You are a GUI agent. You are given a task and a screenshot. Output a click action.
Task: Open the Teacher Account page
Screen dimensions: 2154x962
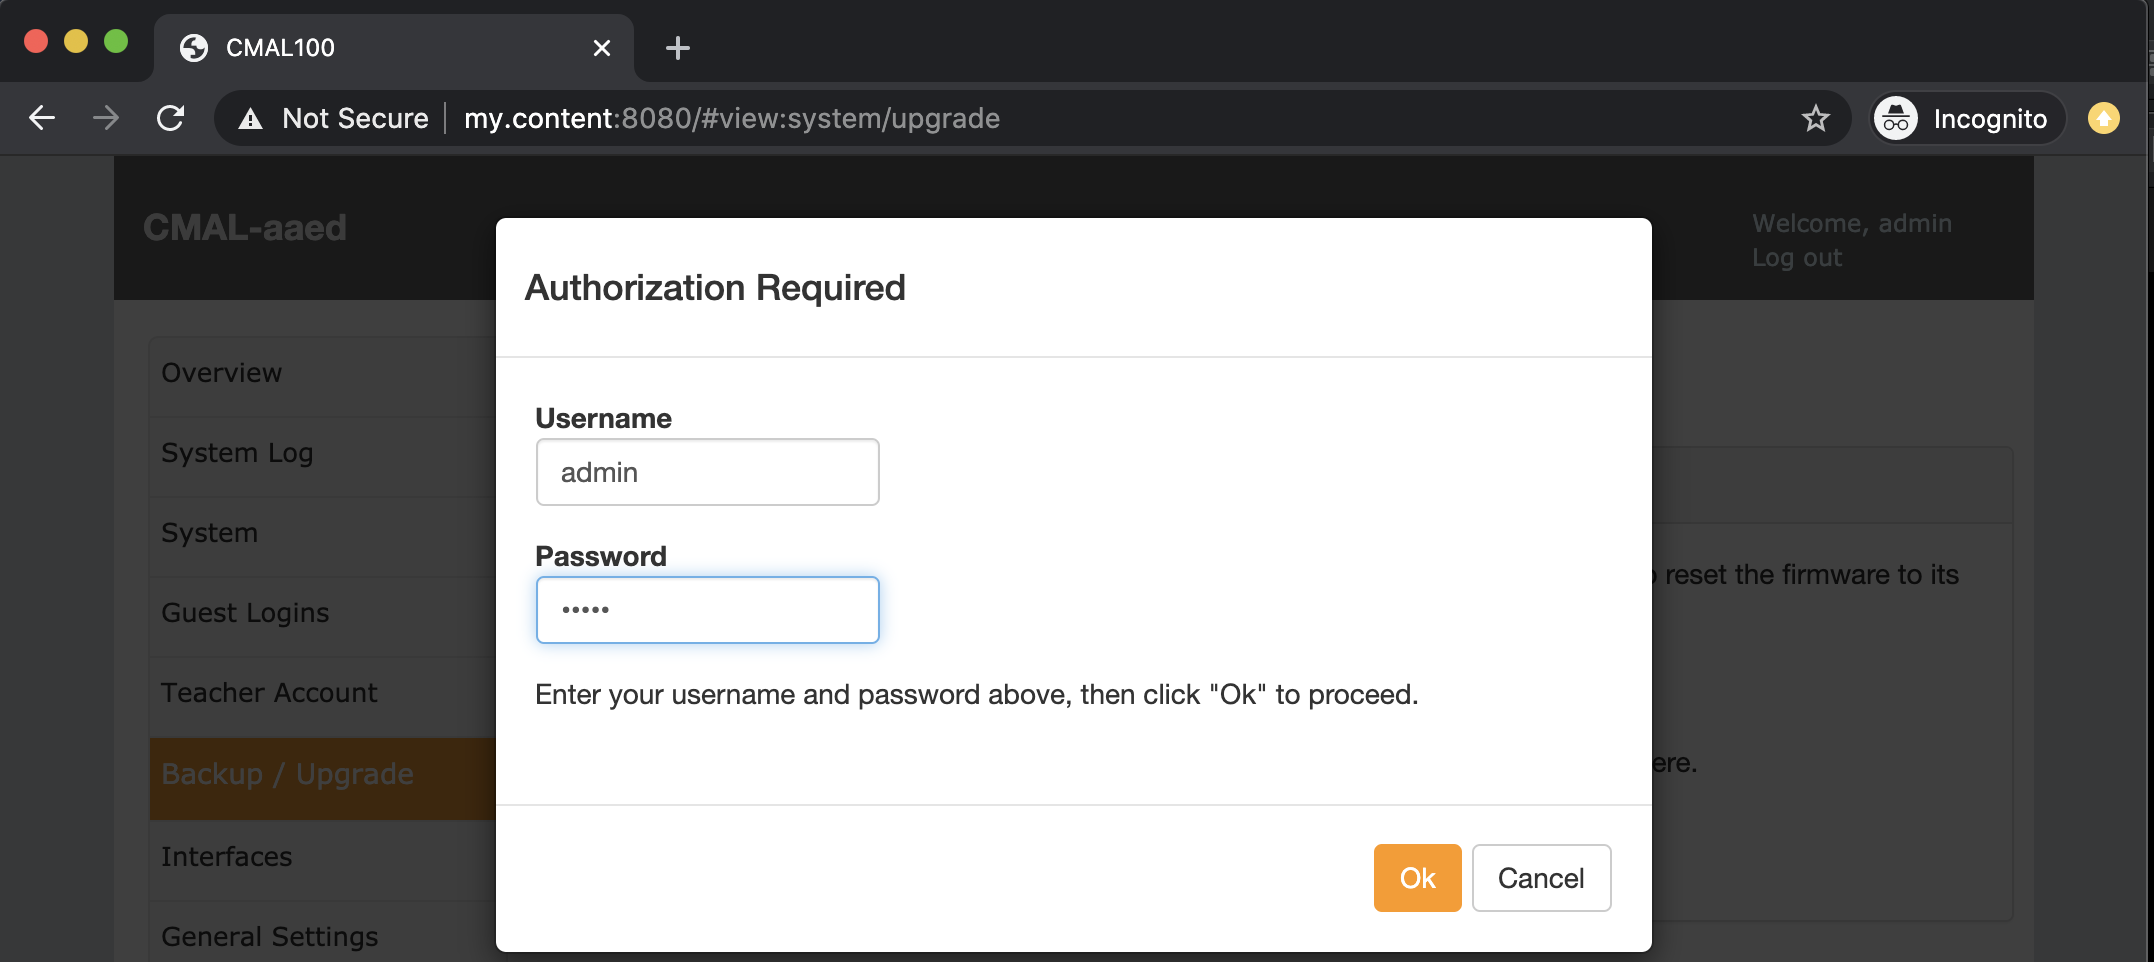coord(270,693)
